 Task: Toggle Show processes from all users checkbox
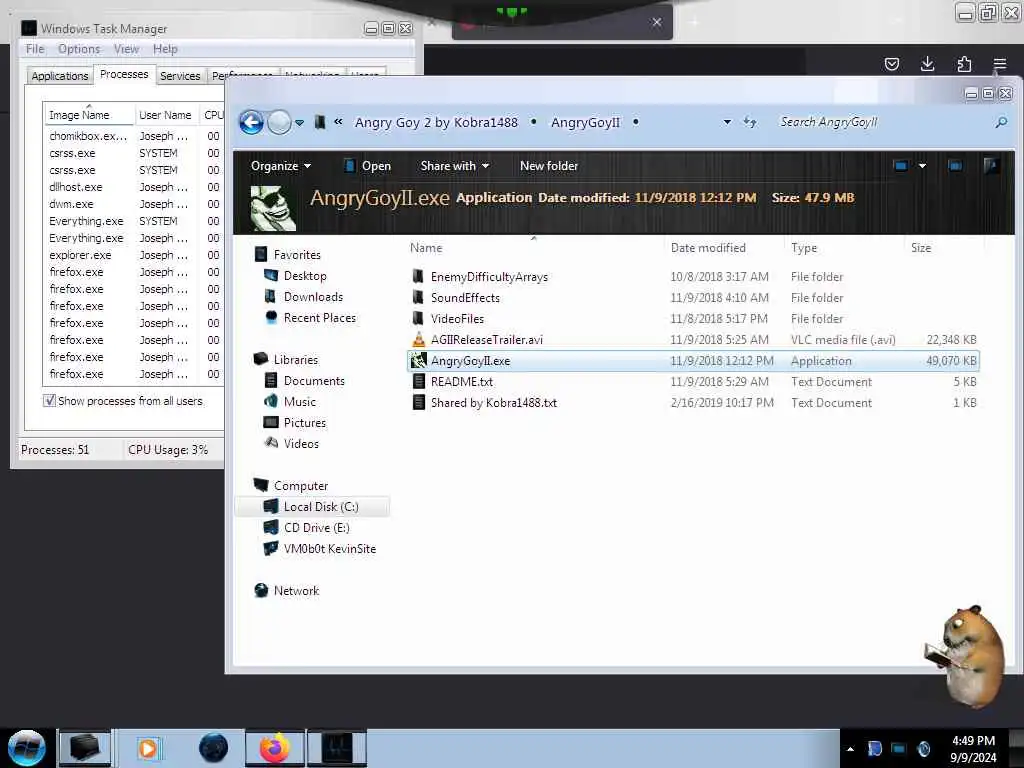[50, 400]
